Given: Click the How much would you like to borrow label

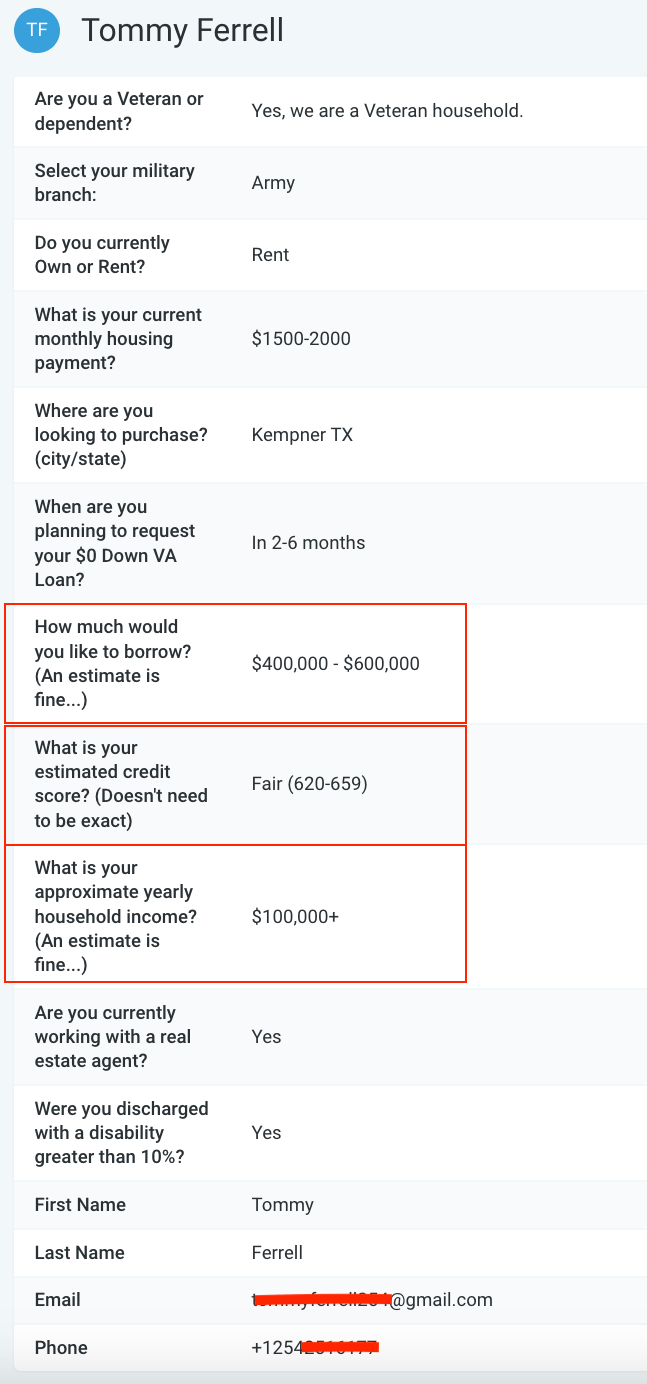Looking at the screenshot, I should point(113,664).
